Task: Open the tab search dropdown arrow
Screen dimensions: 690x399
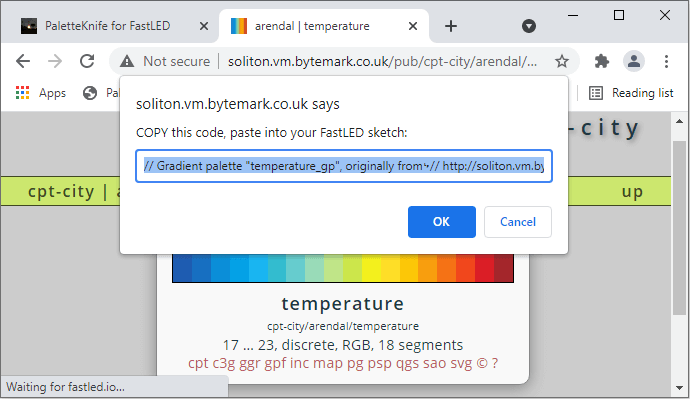Action: click(529, 26)
